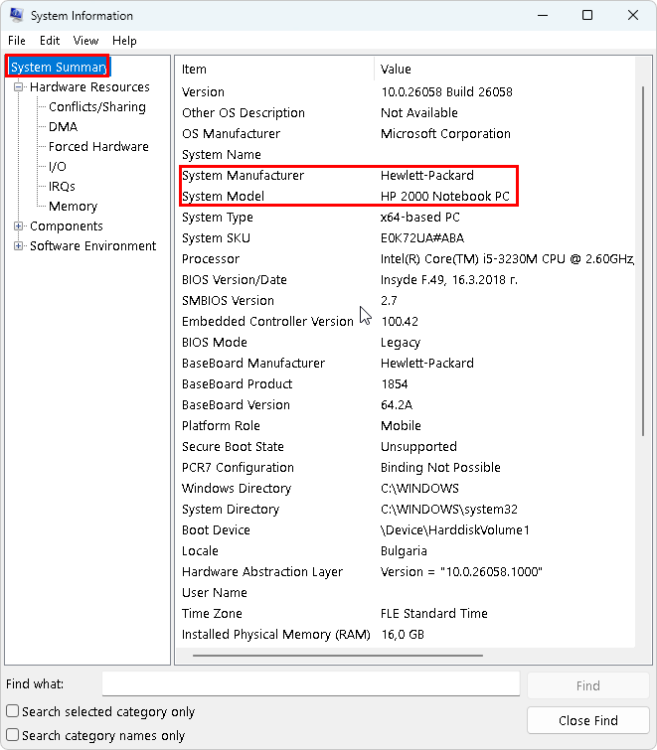
Task: Select the Secure Boot State row
Action: tap(405, 447)
